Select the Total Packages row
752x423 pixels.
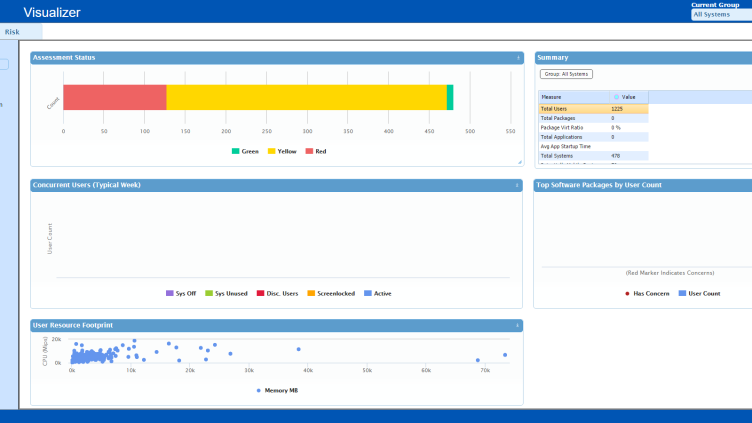593,118
